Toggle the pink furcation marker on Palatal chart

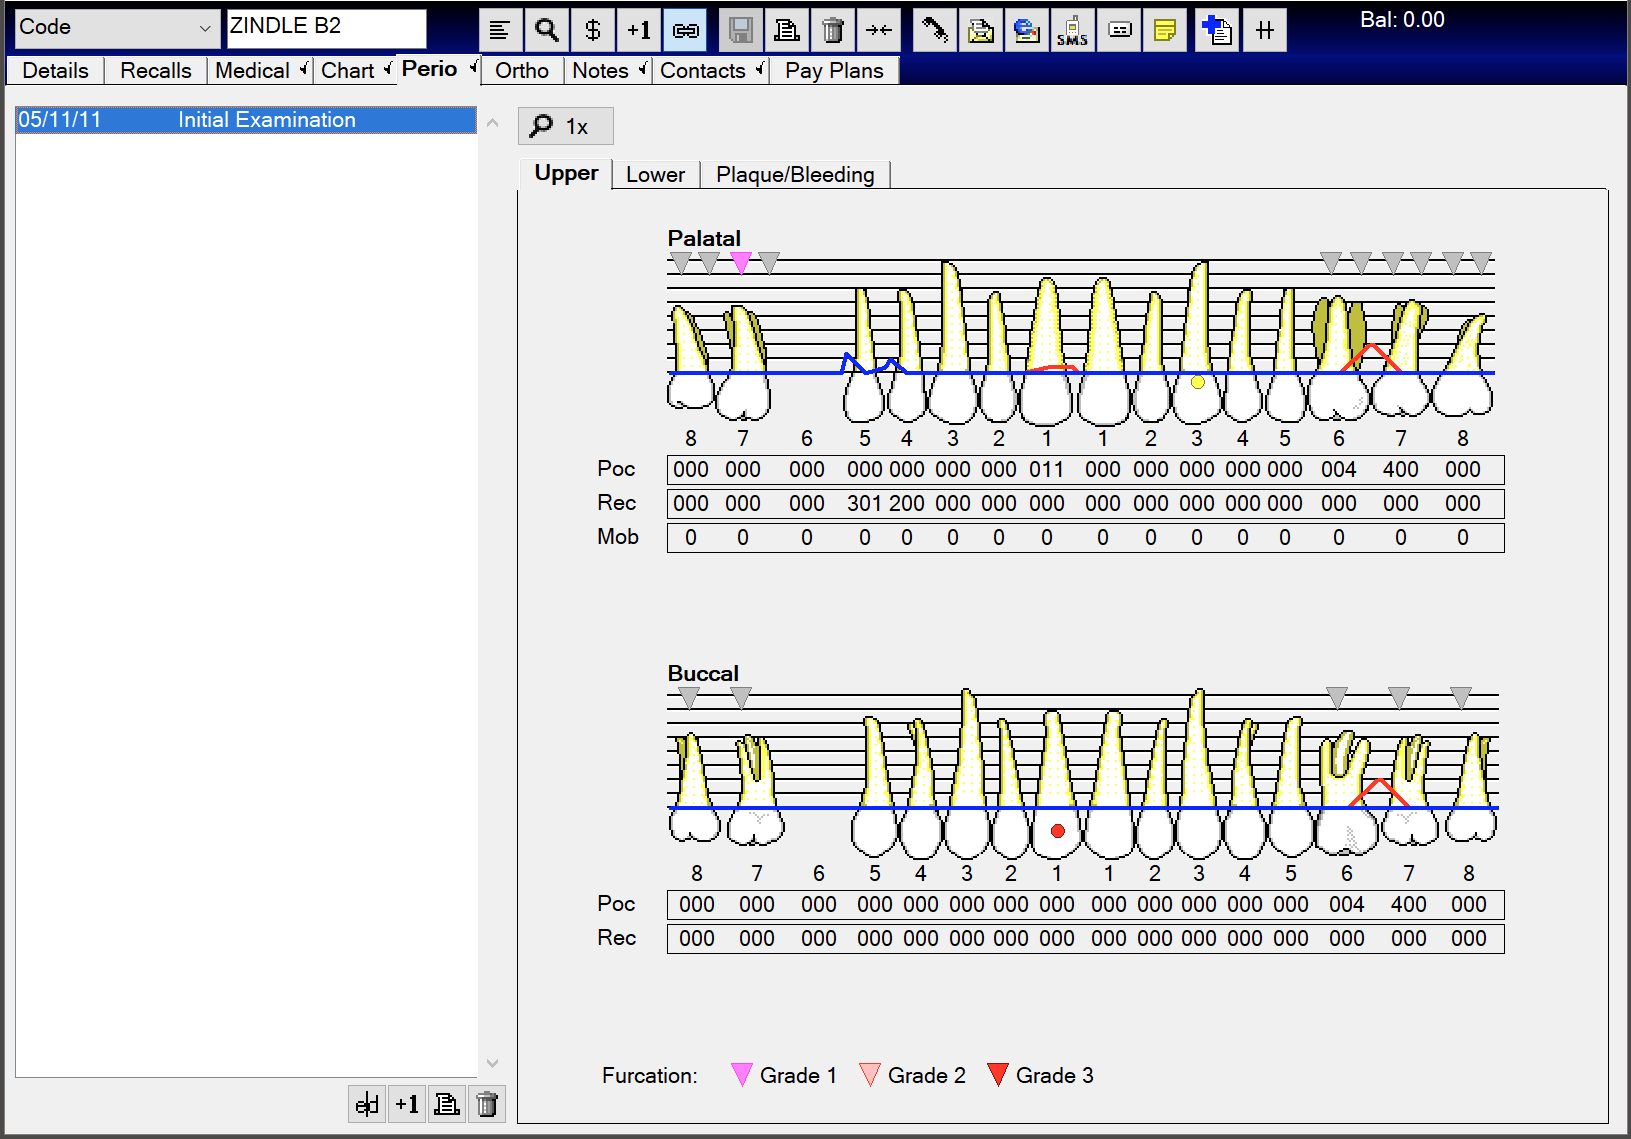(740, 262)
